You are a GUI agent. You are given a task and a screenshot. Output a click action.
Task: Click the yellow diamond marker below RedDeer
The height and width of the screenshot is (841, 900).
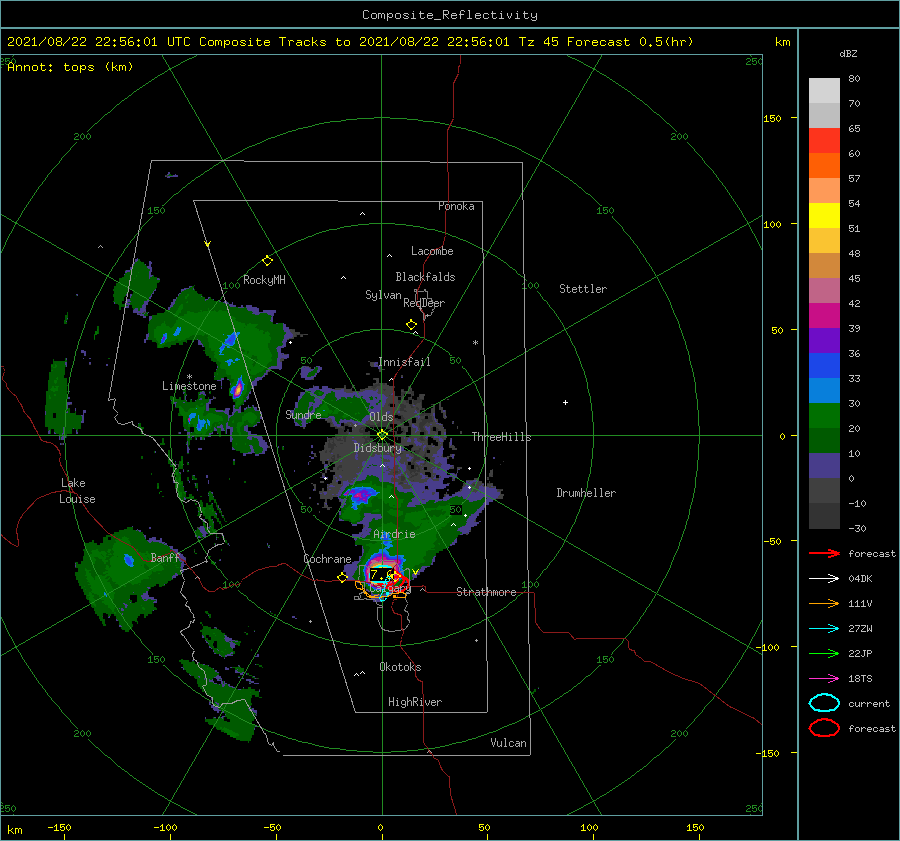[412, 325]
